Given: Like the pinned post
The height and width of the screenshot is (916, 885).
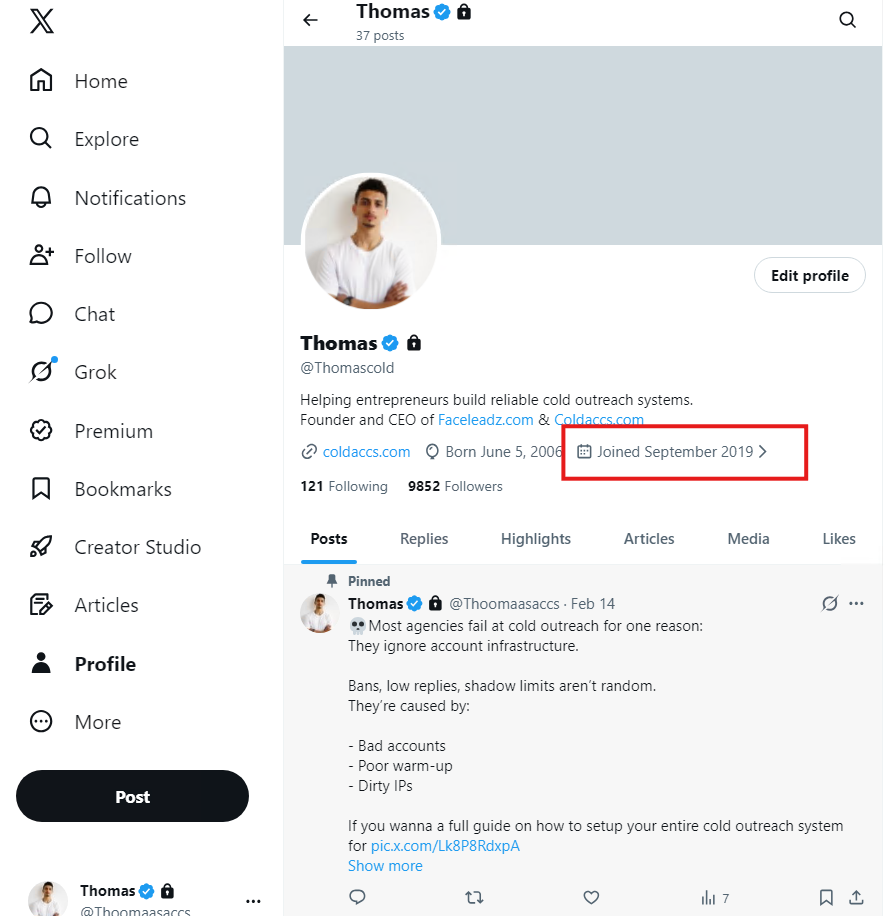Looking at the screenshot, I should pyautogui.click(x=591, y=897).
